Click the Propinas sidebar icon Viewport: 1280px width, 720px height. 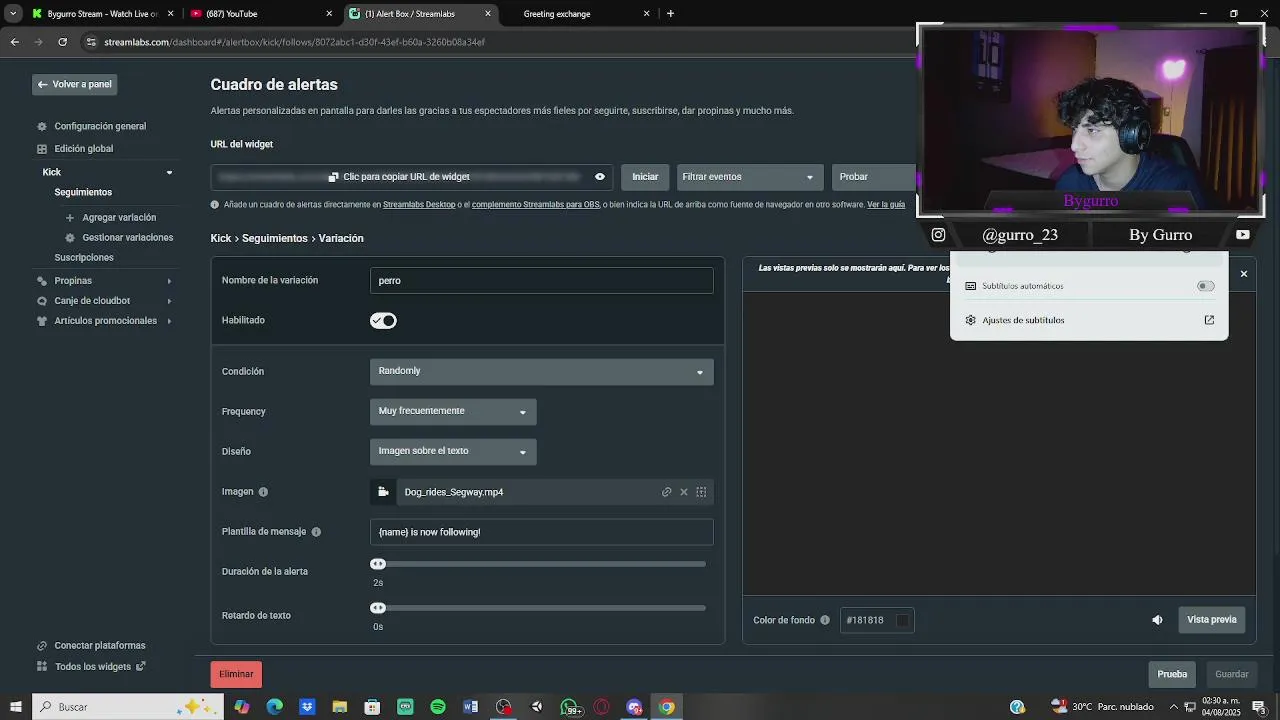point(42,281)
